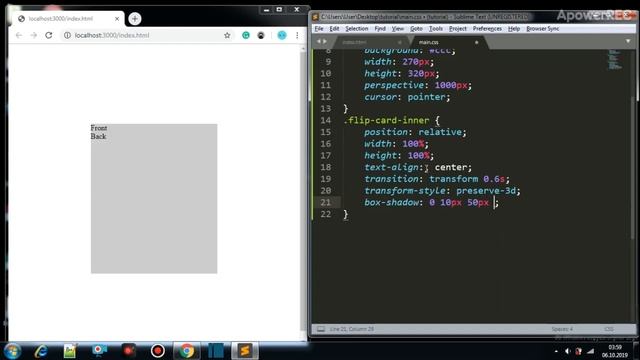Click 'pointer' value on line 12
This screenshot has height=360, width=640.
pyautogui.click(x=426, y=97)
